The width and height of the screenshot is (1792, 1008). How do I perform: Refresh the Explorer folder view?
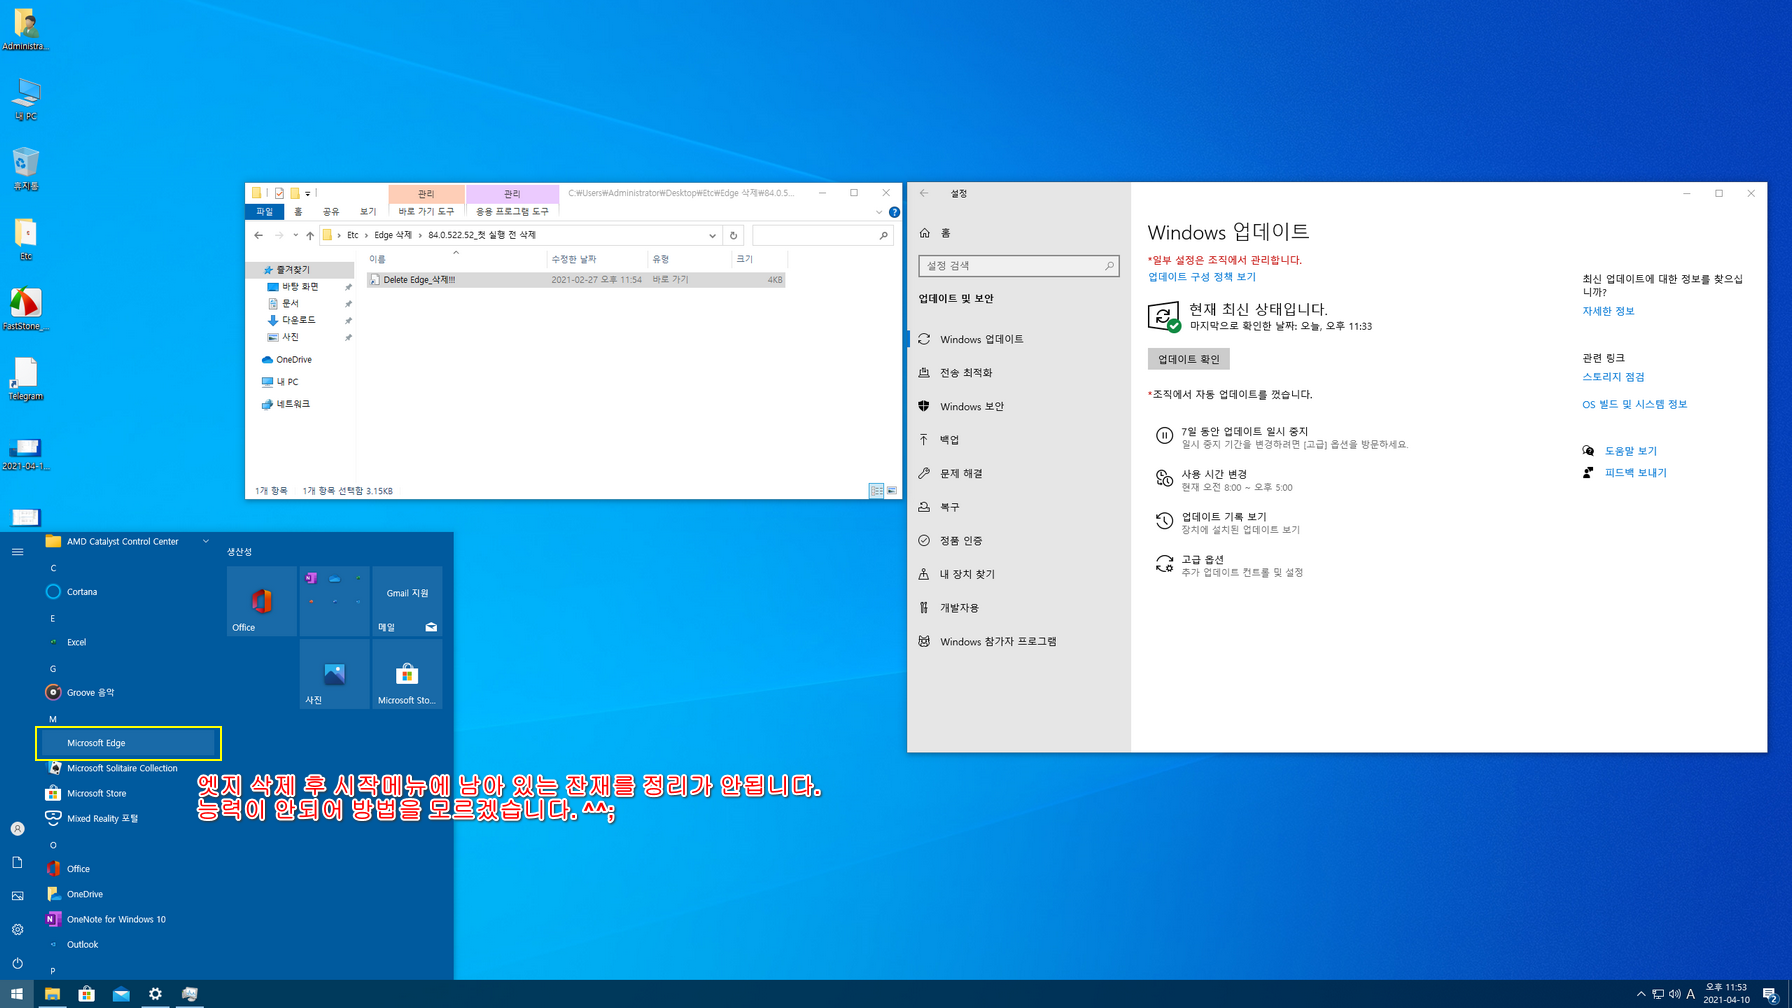[x=733, y=235]
